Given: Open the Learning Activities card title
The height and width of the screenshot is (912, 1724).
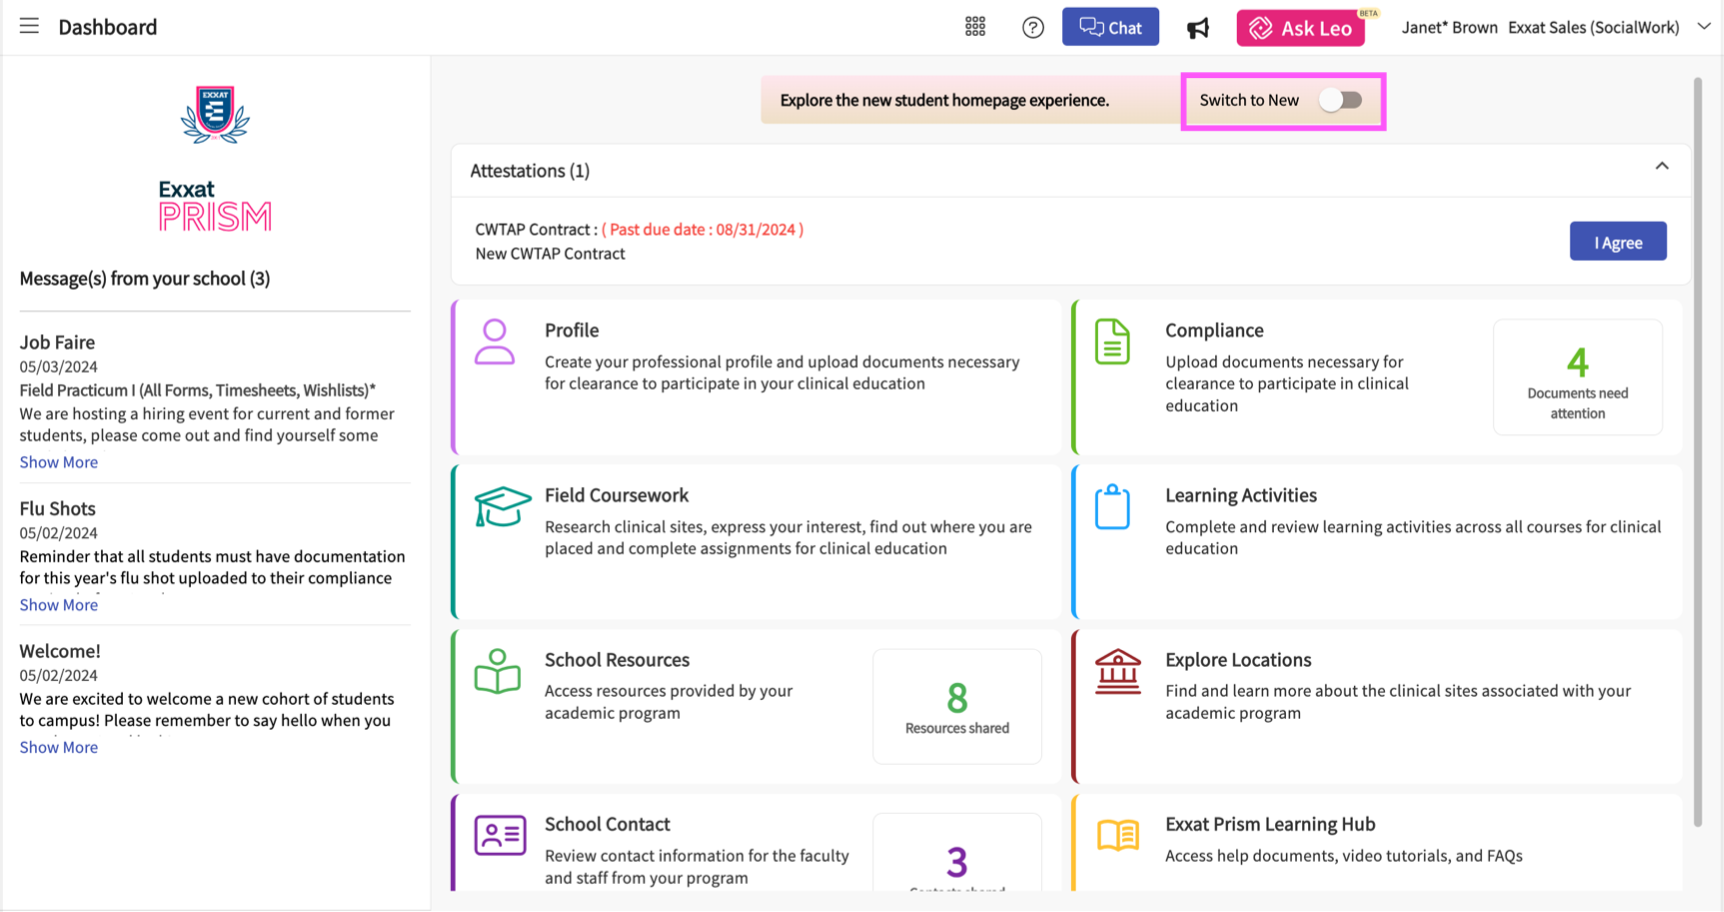Looking at the screenshot, I should (1241, 495).
